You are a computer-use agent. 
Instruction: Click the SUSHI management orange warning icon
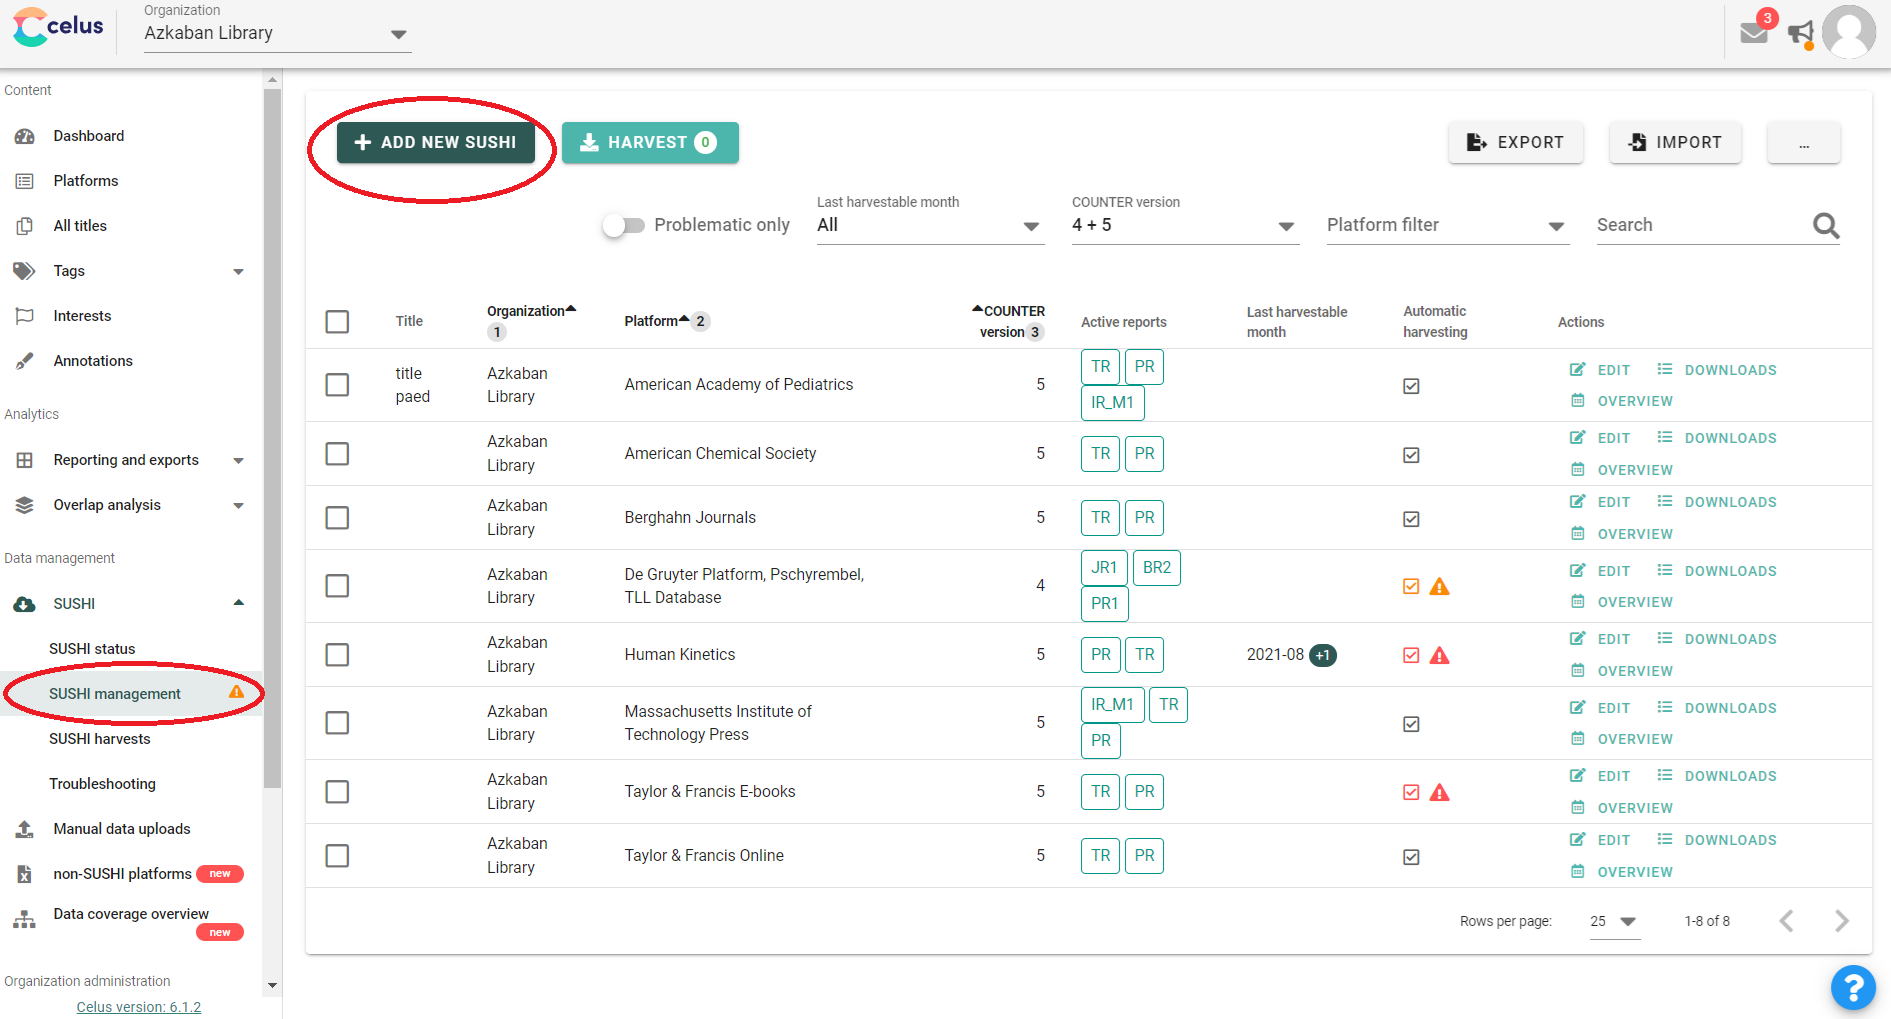click(x=236, y=692)
